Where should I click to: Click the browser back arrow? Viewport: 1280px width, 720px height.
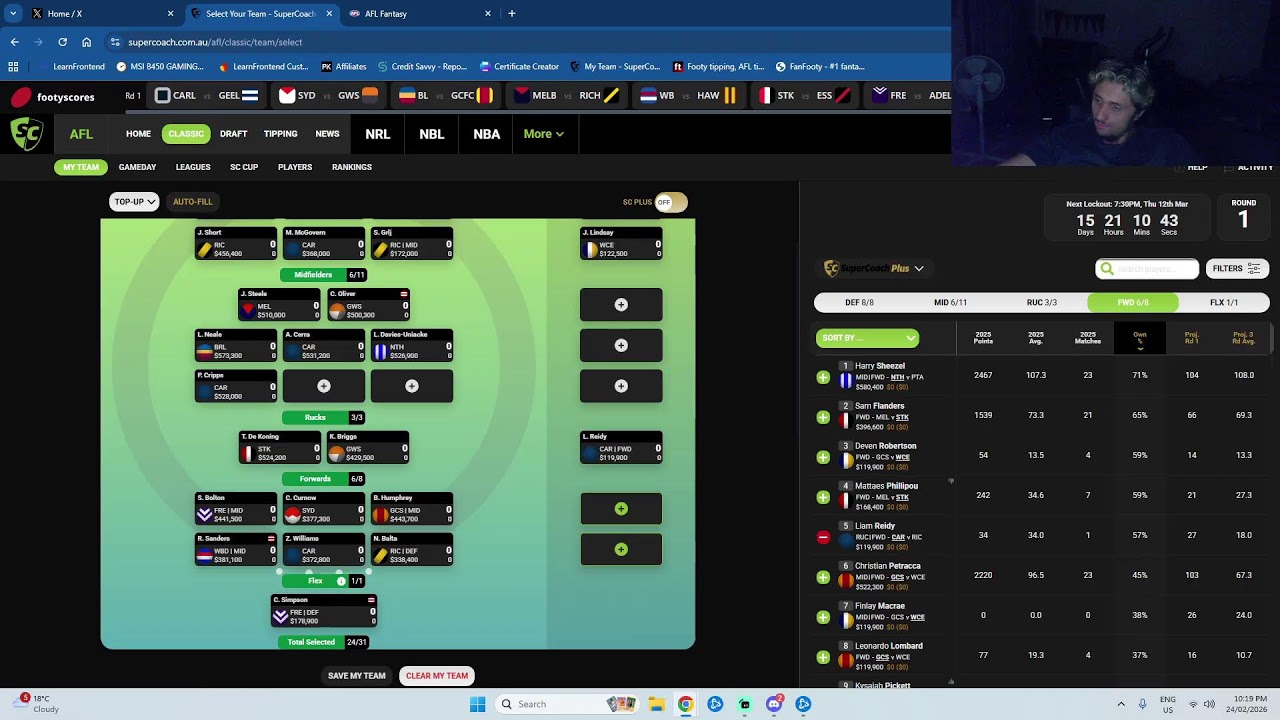[x=14, y=42]
